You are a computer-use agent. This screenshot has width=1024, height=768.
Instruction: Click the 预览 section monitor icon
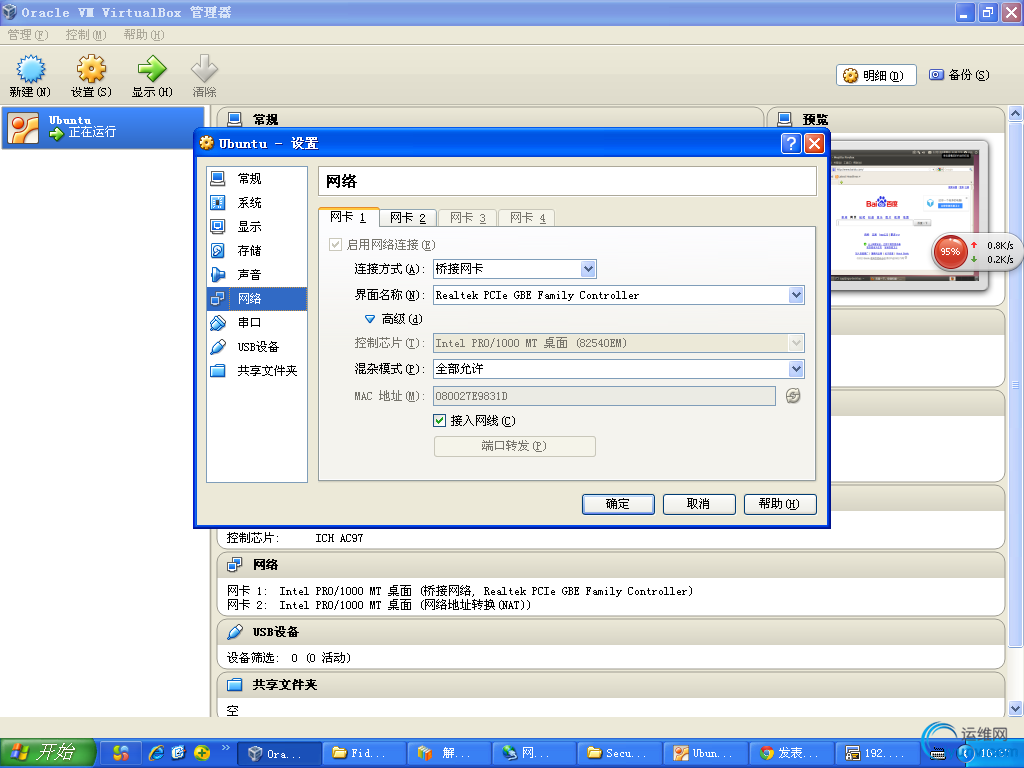pyautogui.click(x=784, y=120)
